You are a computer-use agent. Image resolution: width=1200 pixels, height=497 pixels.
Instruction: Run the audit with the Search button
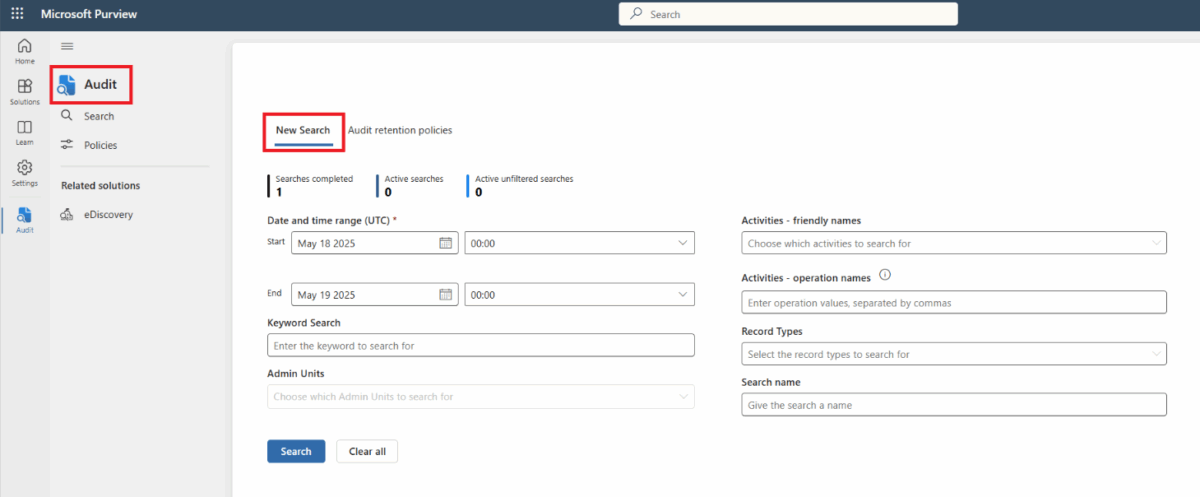296,451
